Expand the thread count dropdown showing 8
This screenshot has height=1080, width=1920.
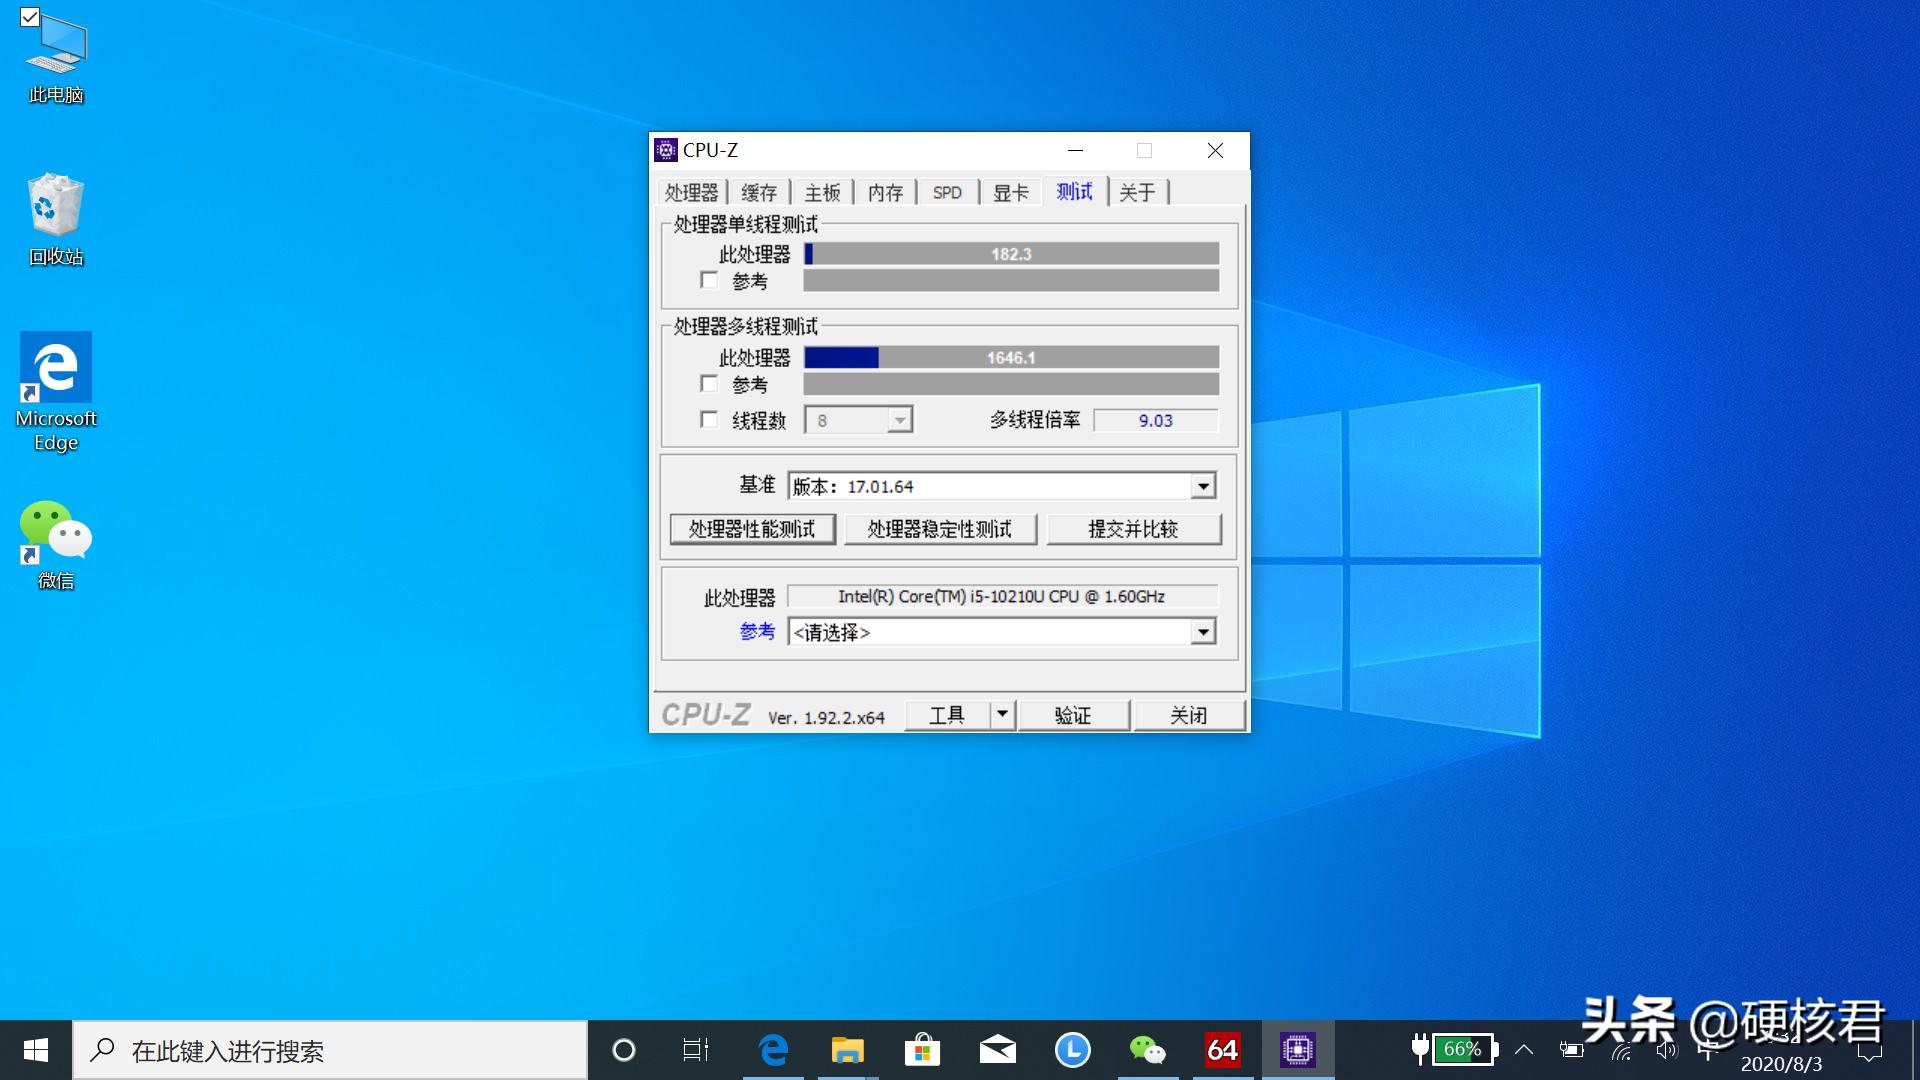[899, 419]
